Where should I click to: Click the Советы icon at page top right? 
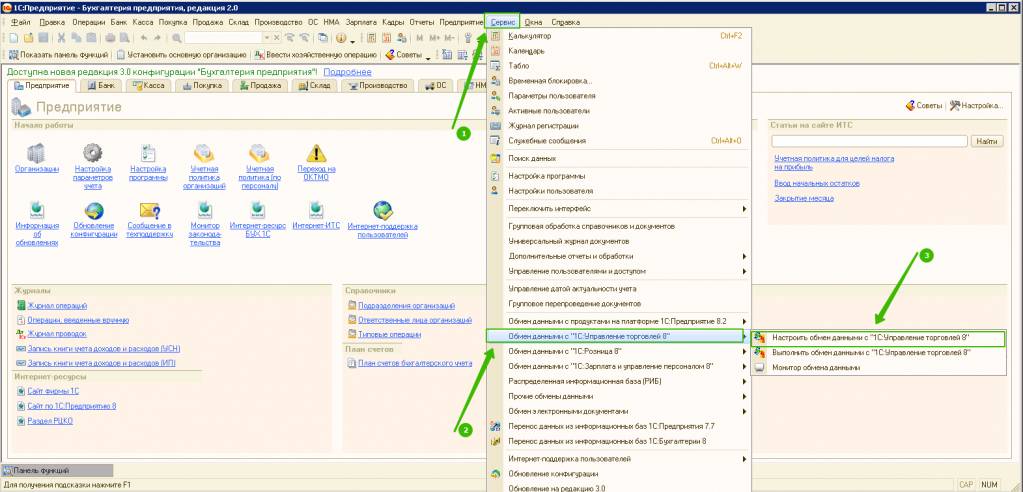click(x=910, y=105)
